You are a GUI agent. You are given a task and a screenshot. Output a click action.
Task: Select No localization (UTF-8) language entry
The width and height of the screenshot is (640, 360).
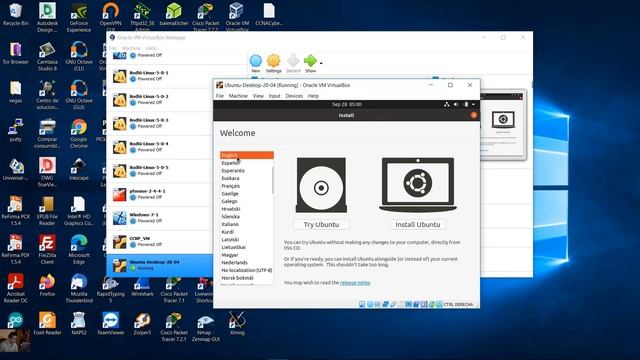pos(247,270)
